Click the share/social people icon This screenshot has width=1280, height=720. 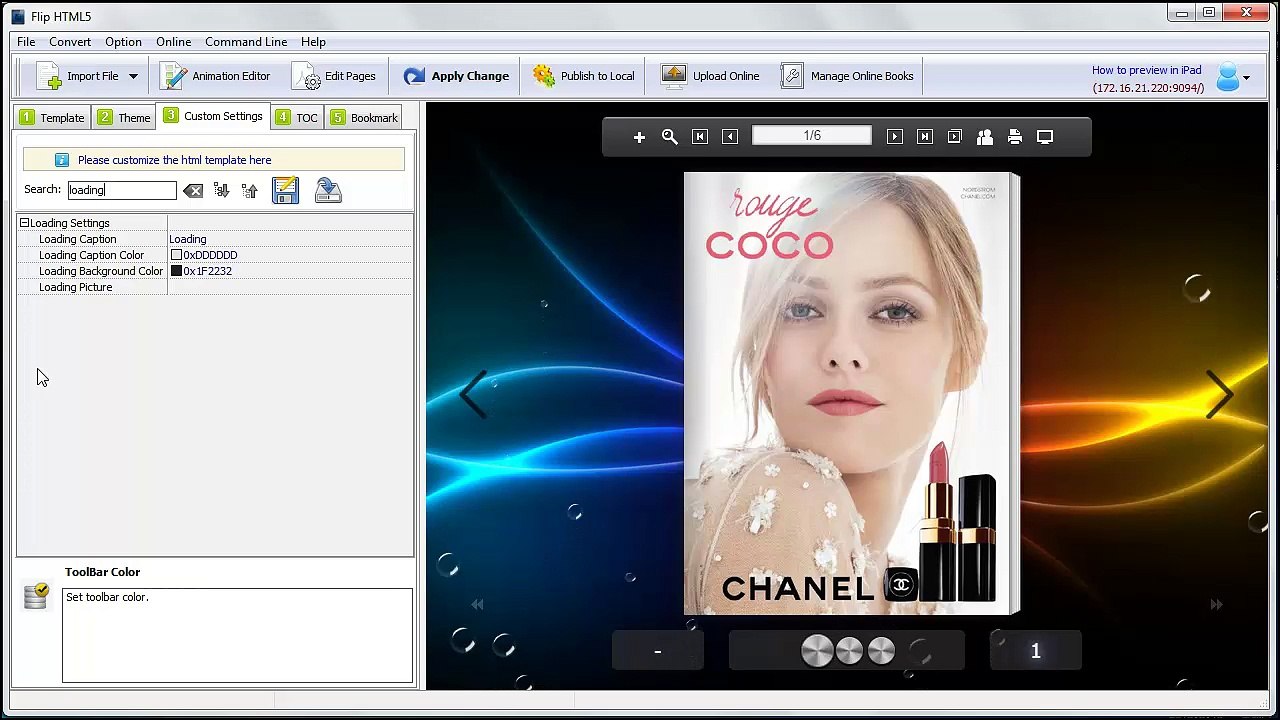pyautogui.click(x=985, y=137)
